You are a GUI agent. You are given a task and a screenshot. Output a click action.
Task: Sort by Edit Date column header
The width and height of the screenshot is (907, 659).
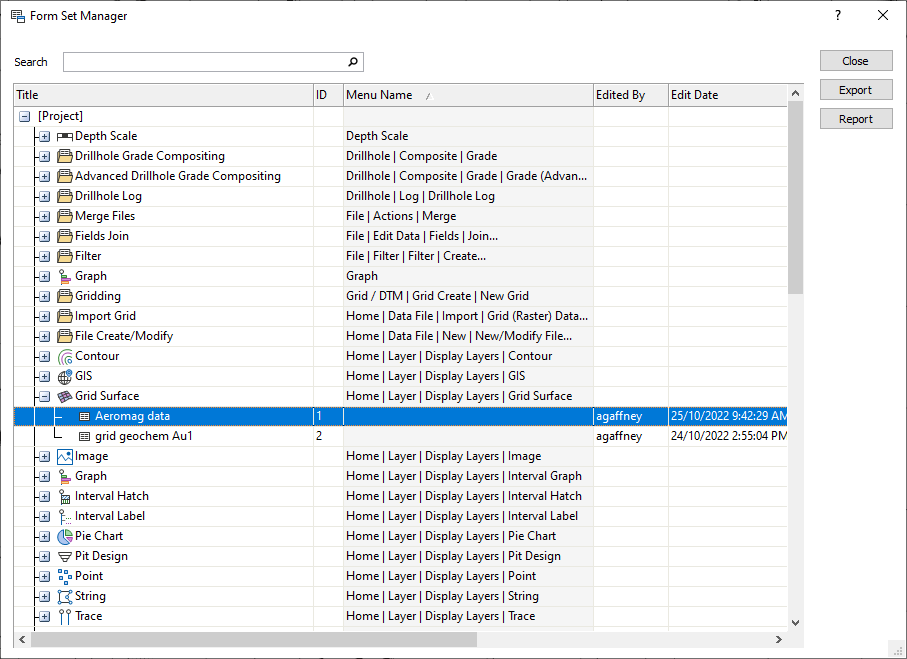point(694,95)
